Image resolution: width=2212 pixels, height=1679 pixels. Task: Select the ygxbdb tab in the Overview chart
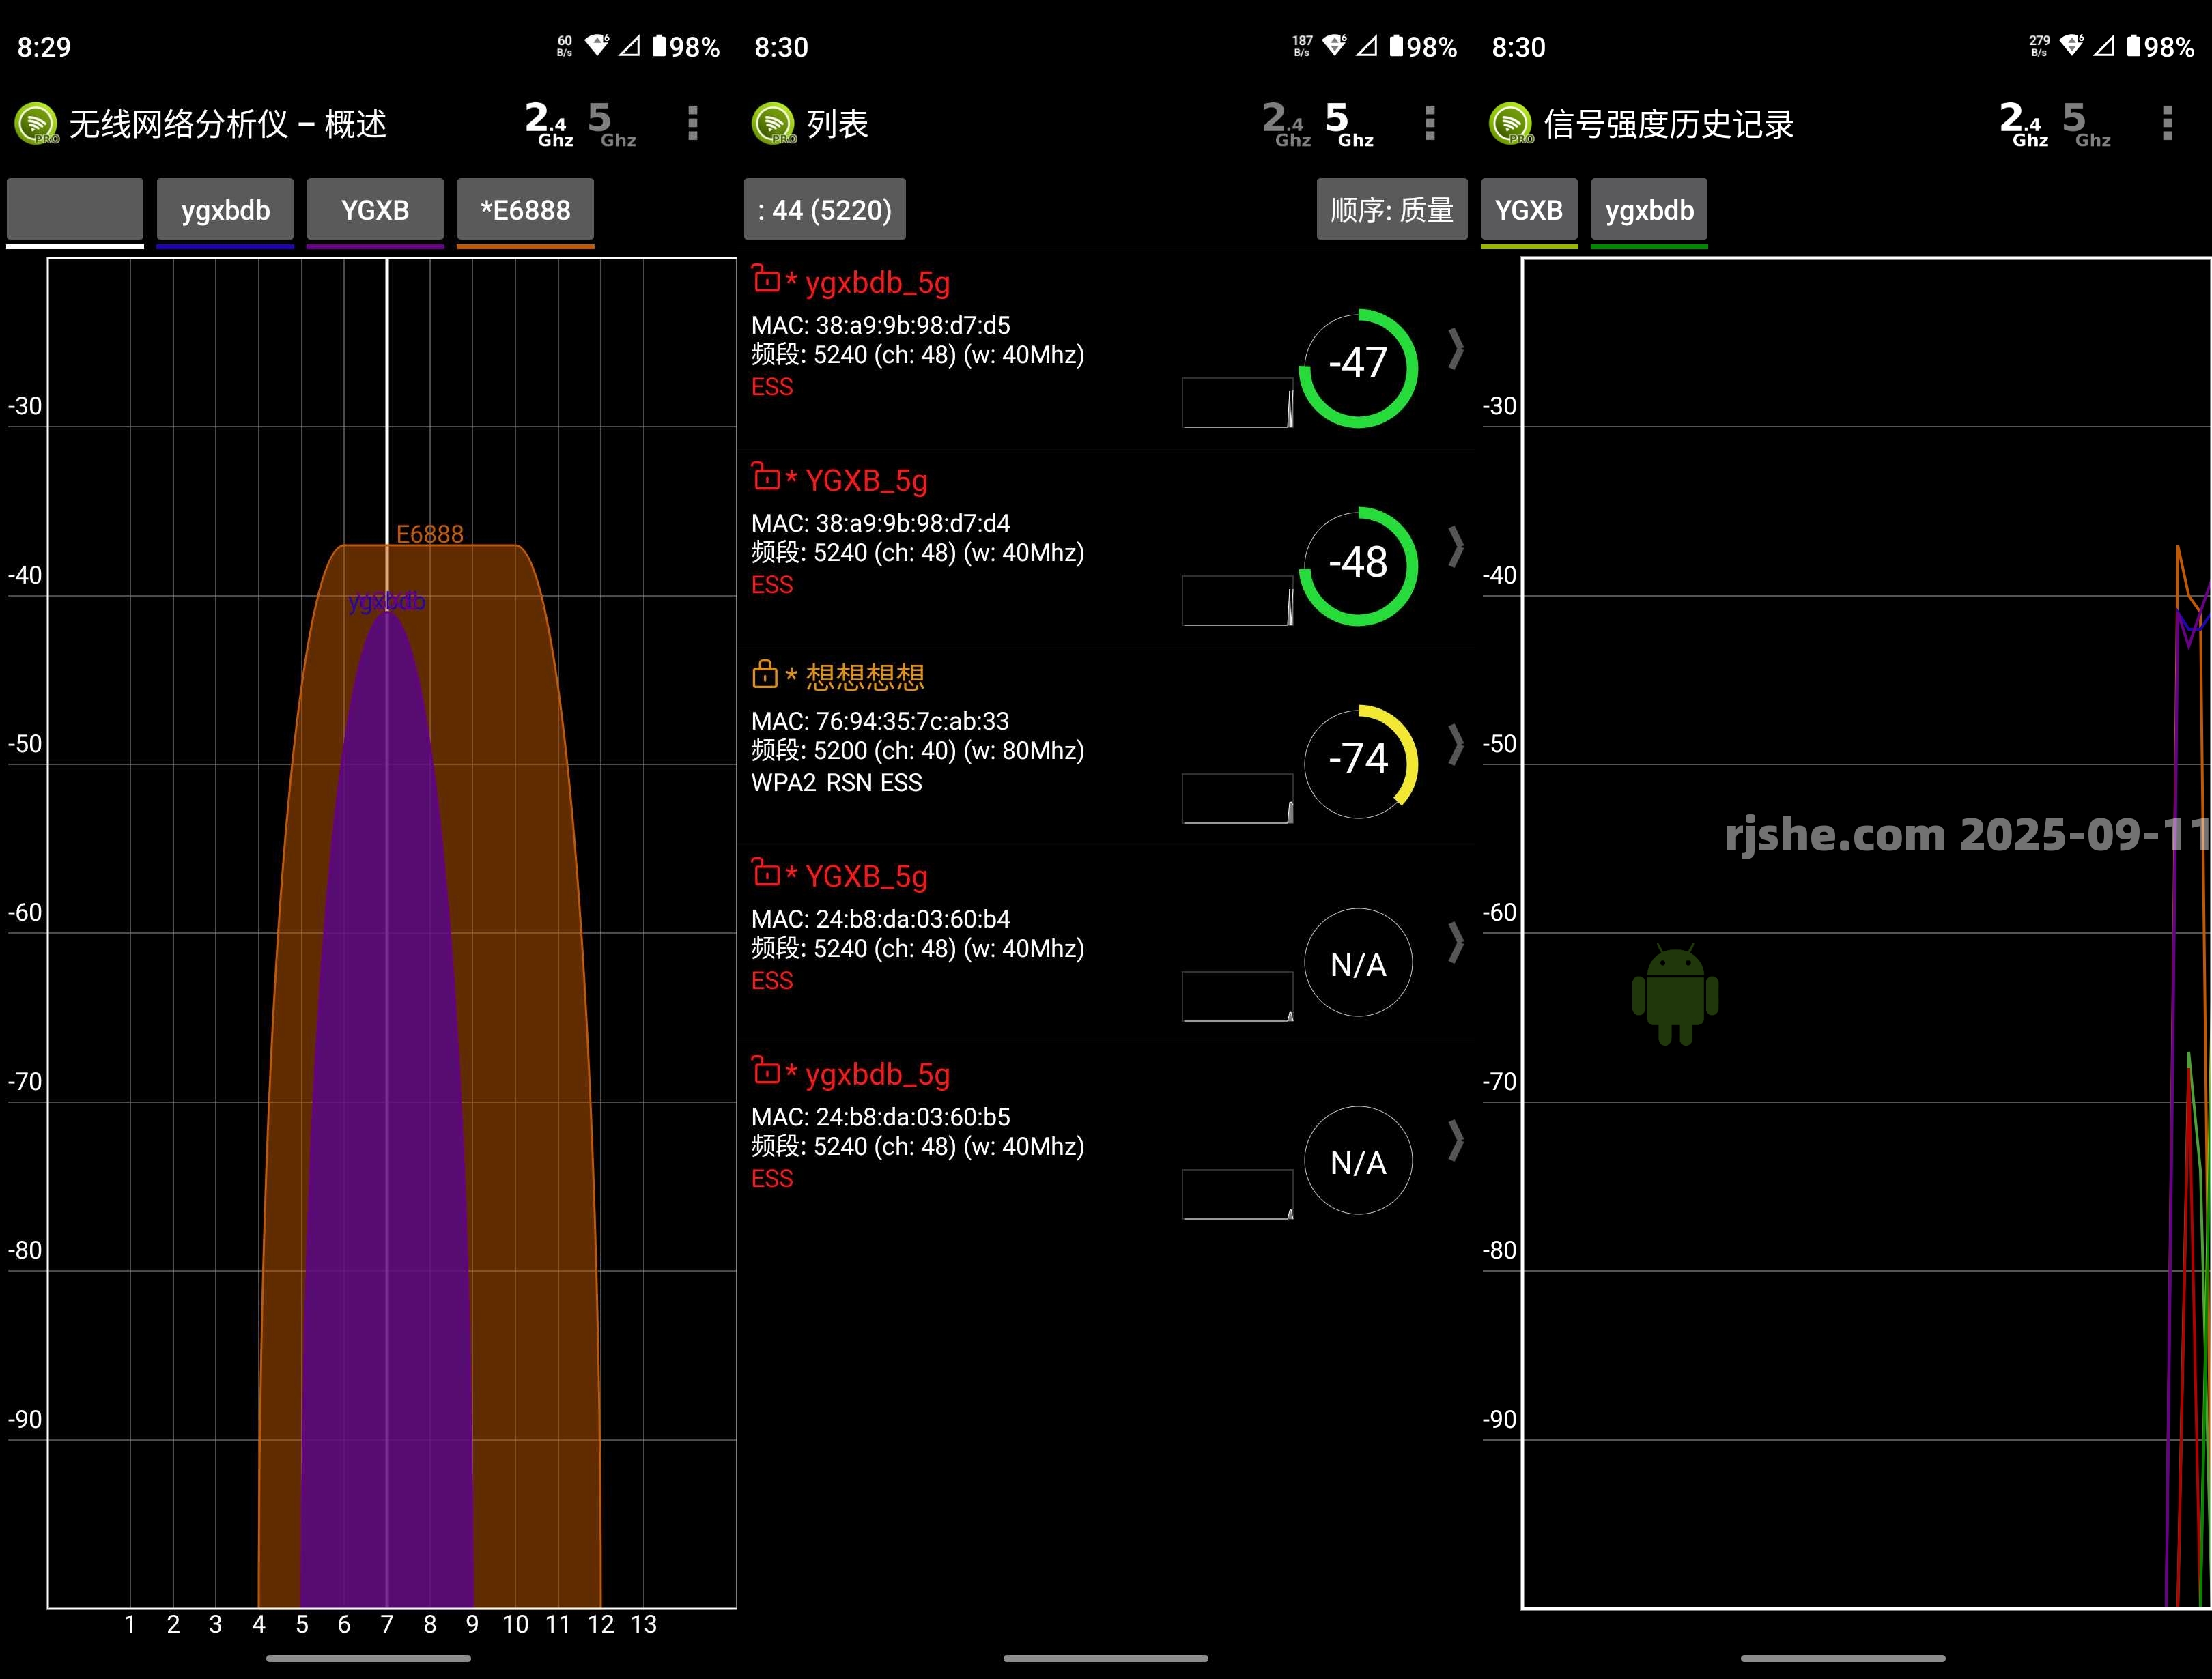tap(225, 210)
